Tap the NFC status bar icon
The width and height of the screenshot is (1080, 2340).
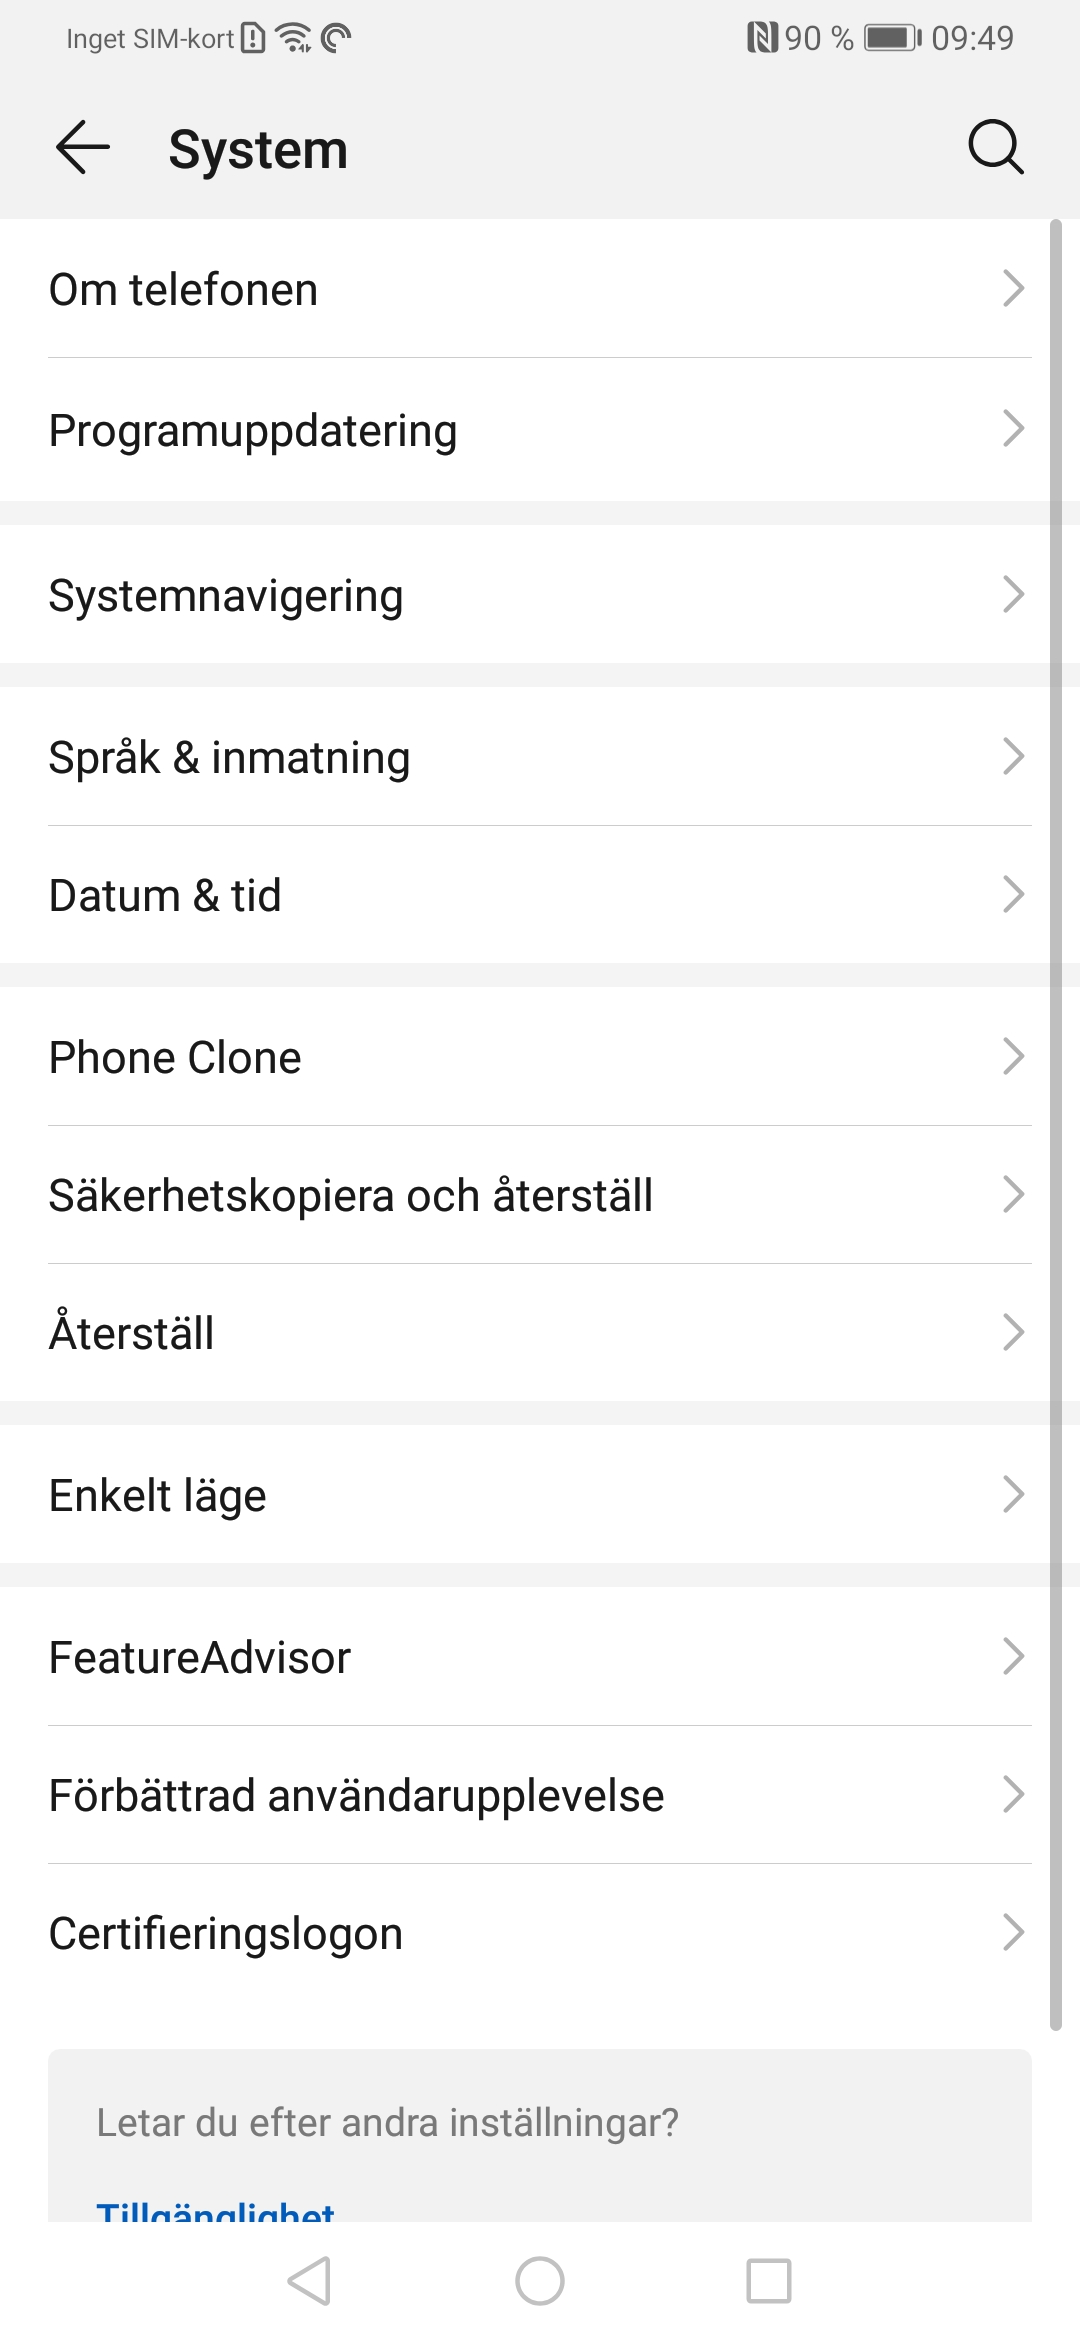[x=762, y=38]
